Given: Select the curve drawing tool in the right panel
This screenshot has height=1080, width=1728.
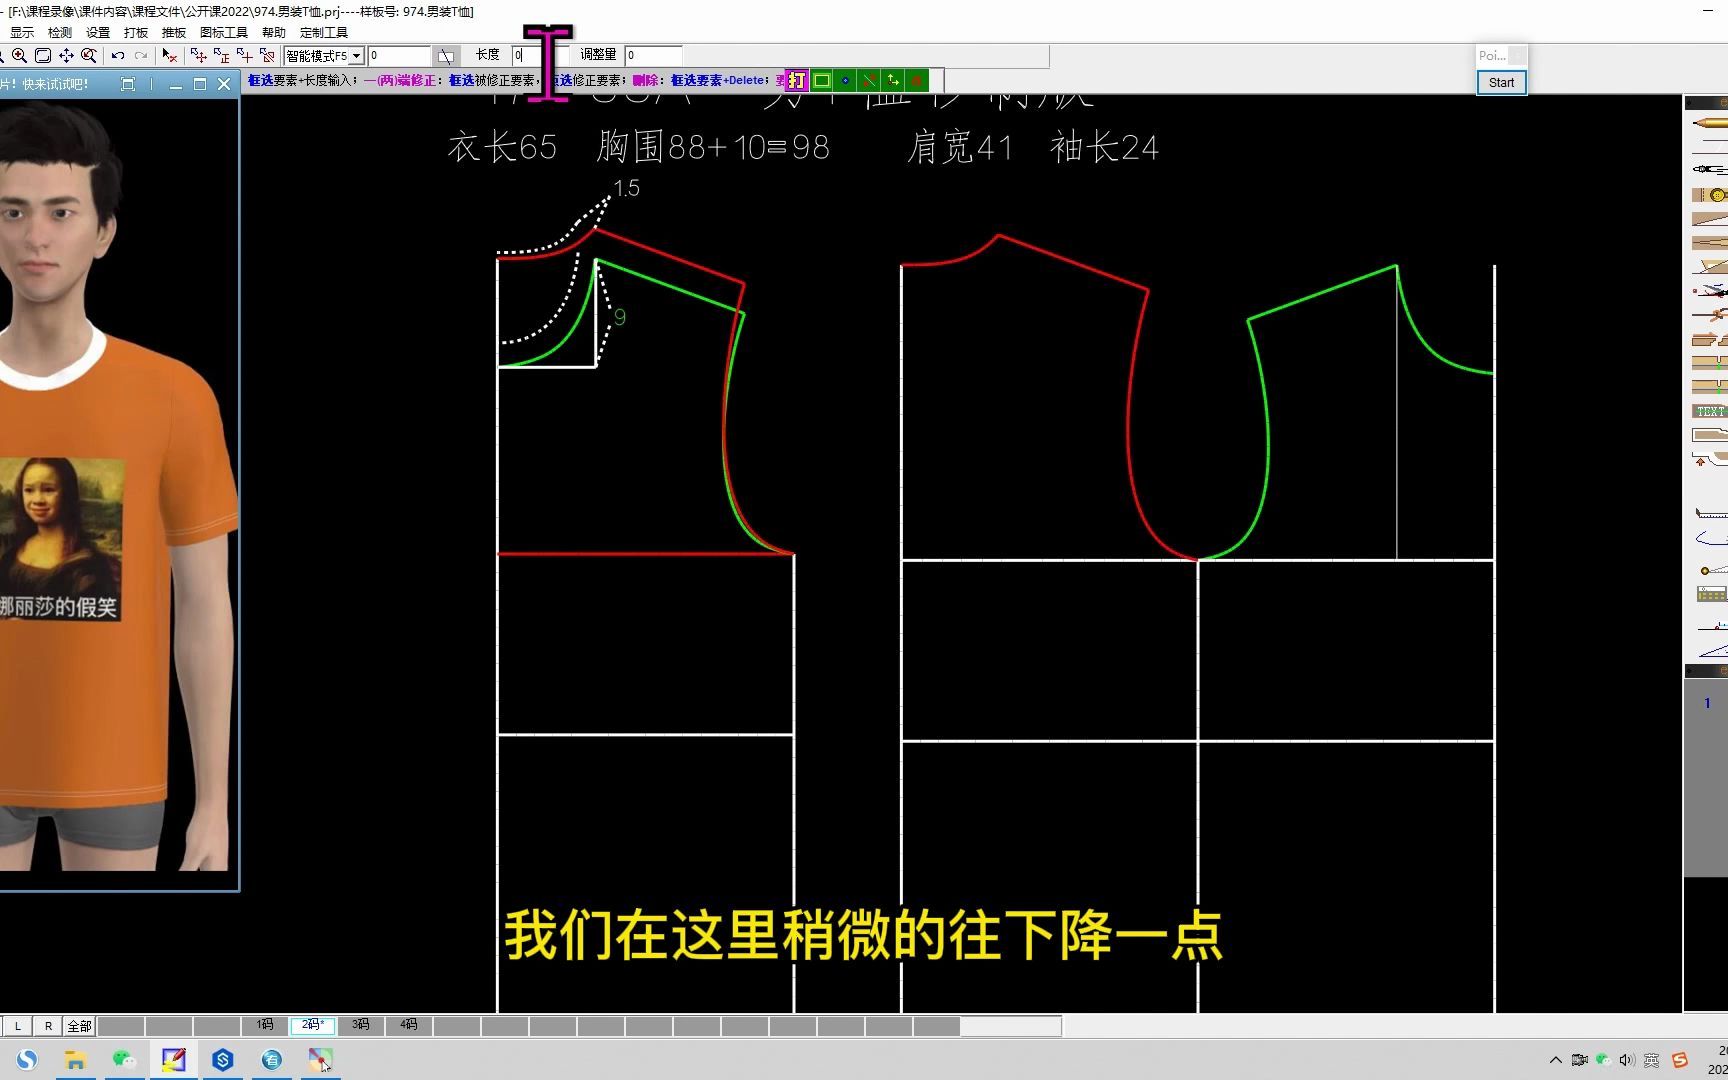Looking at the screenshot, I should [1709, 538].
